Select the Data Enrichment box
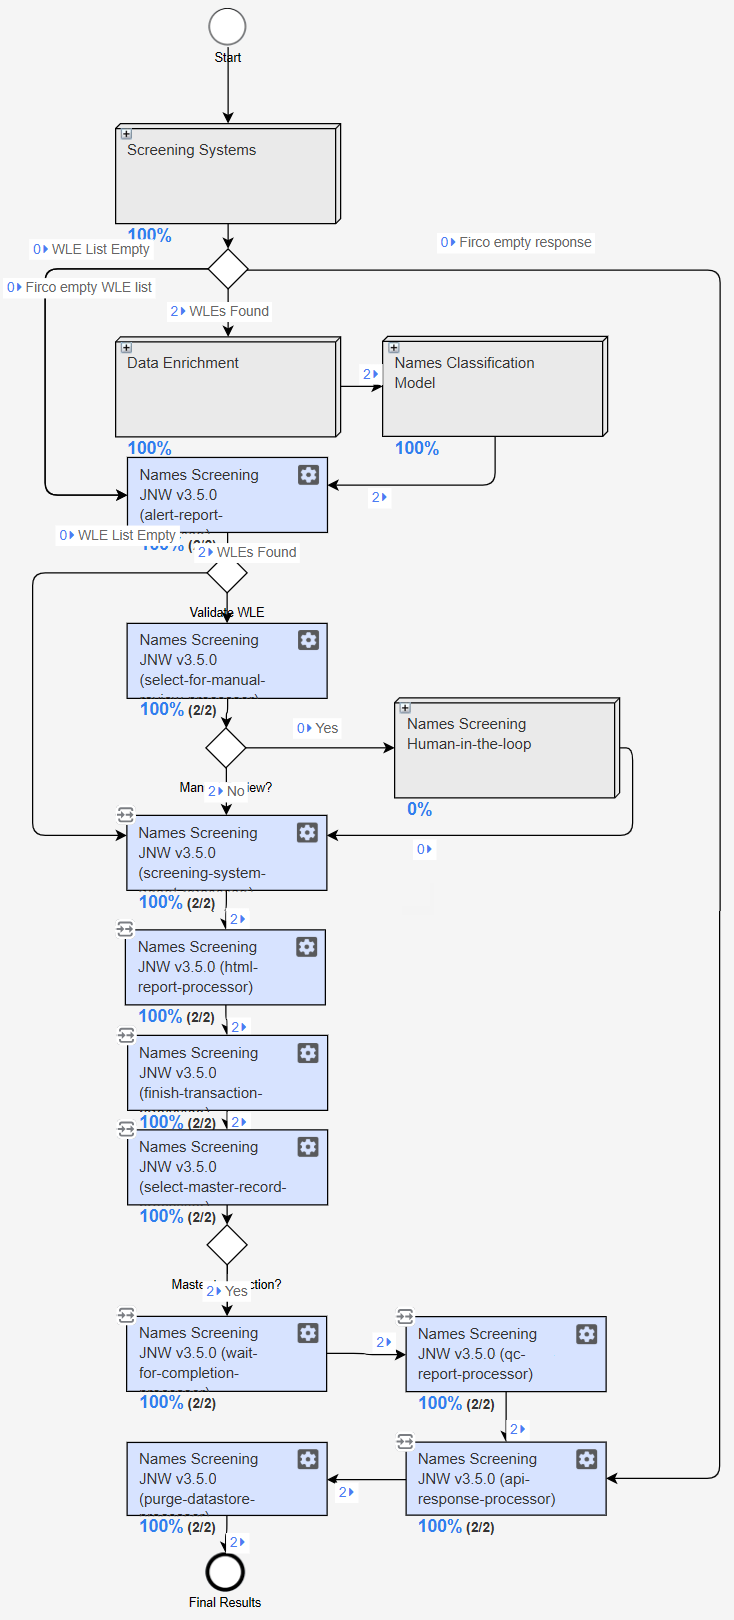 point(228,387)
